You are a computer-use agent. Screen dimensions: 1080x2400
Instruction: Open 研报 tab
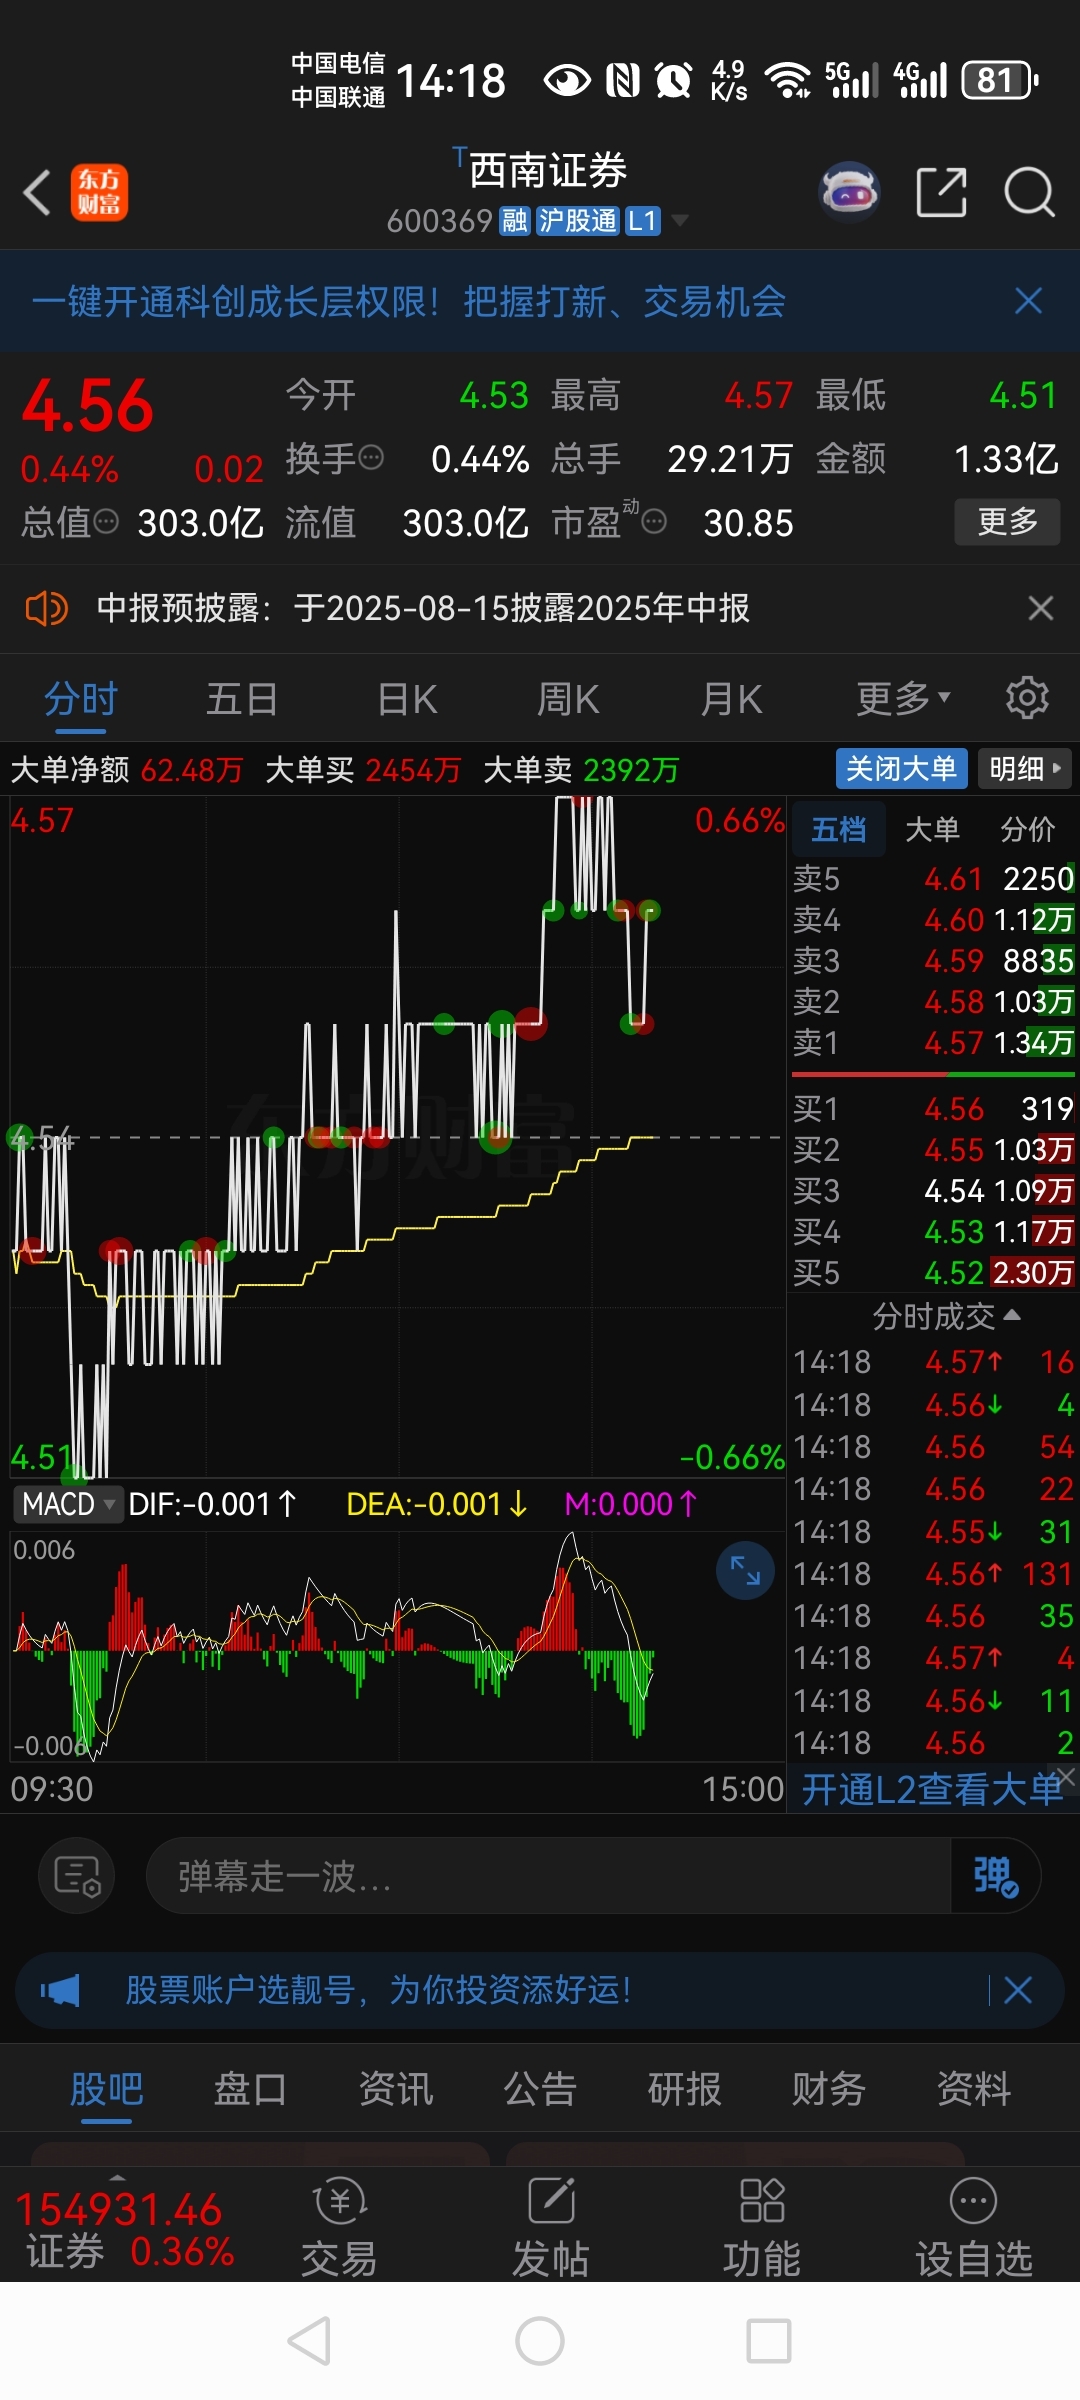[x=685, y=2088]
